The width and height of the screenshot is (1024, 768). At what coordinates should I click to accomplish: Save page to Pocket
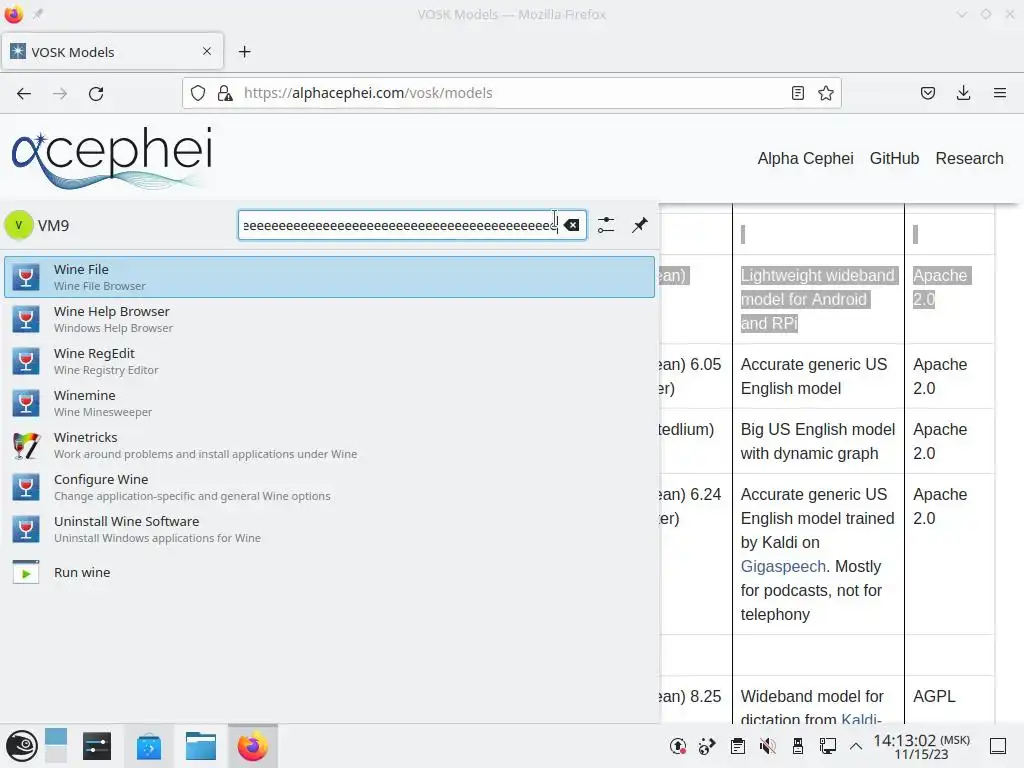tap(928, 93)
